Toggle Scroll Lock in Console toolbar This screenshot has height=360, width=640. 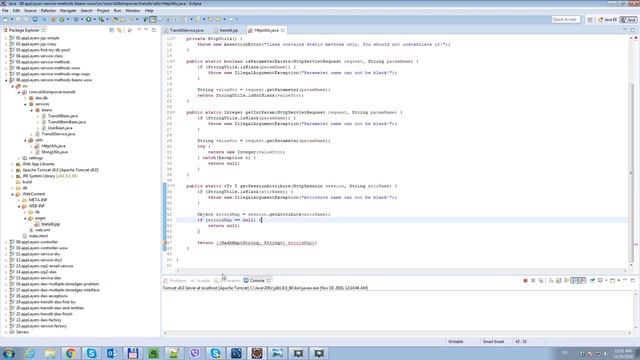(559, 280)
